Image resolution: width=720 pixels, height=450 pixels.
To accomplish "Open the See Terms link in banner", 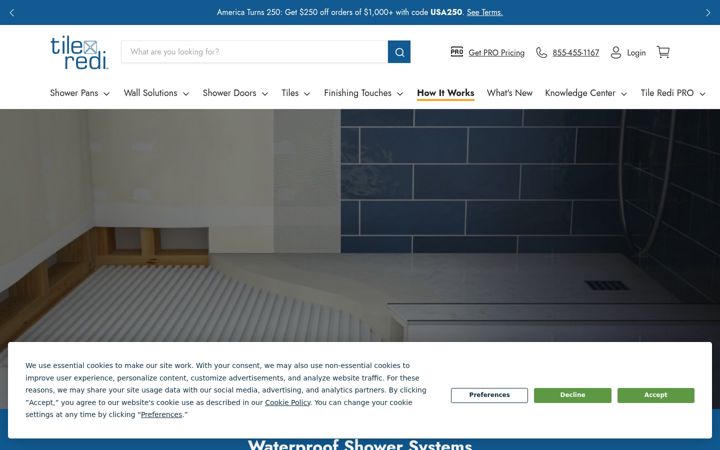I will (484, 12).
